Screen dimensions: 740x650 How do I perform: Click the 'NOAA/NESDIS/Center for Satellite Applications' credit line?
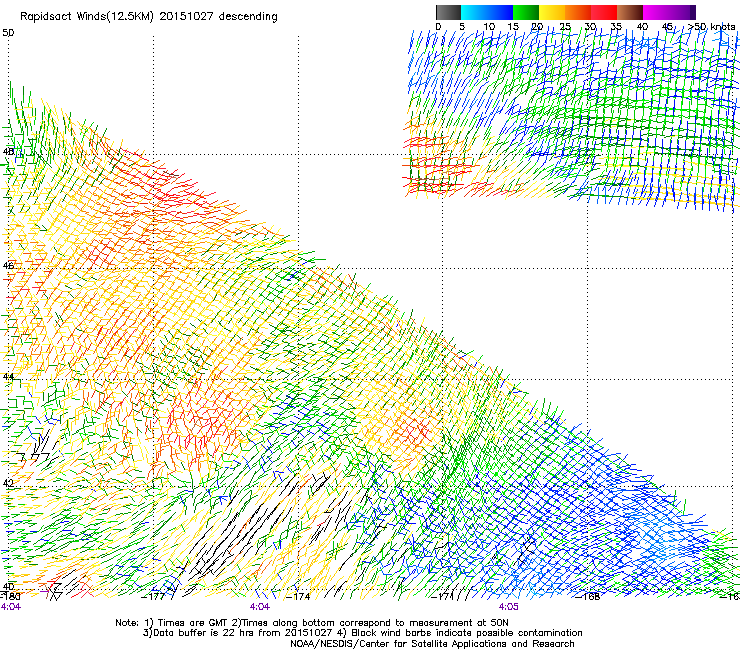(432, 644)
